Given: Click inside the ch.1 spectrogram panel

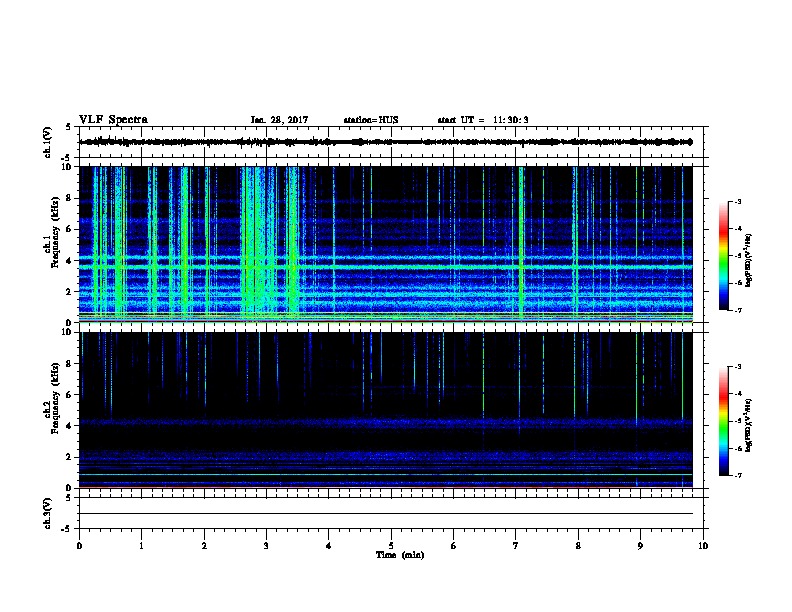Looking at the screenshot, I should (x=386, y=244).
